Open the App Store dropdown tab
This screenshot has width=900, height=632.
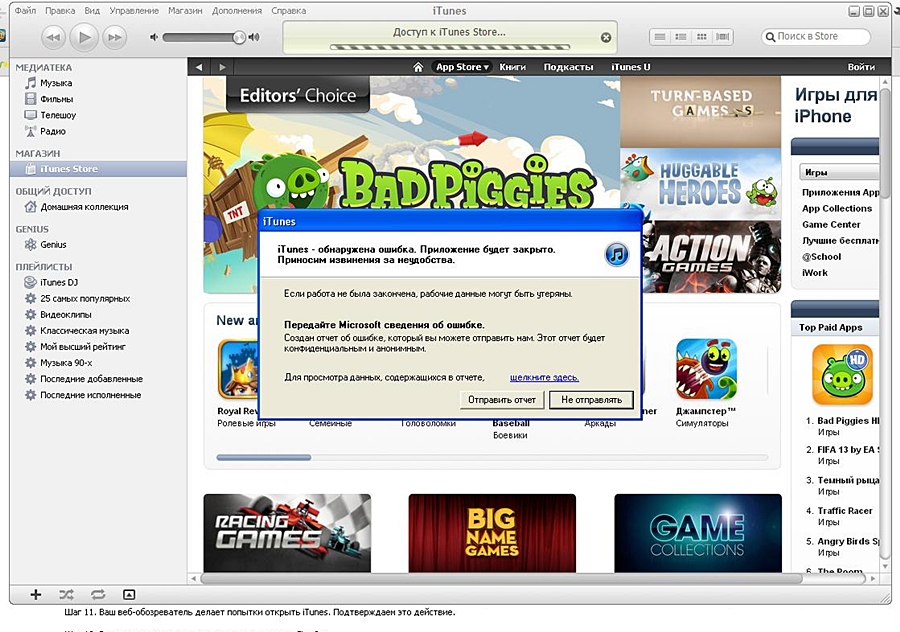462,67
